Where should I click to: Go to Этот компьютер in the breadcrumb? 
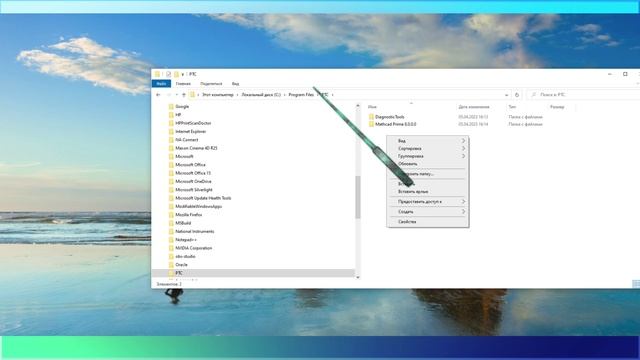(x=218, y=95)
